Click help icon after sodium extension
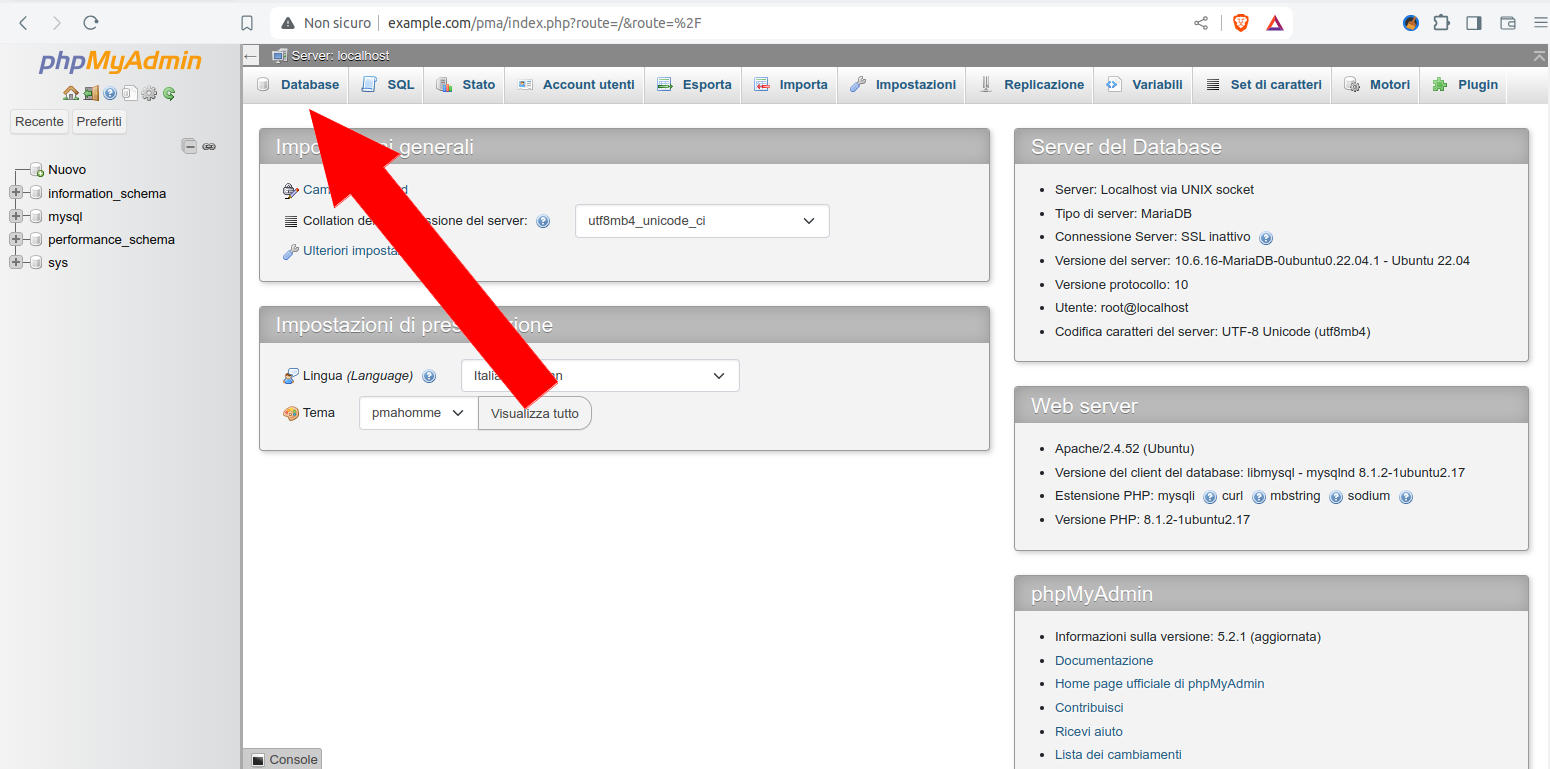Image resolution: width=1550 pixels, height=769 pixels. click(1406, 497)
